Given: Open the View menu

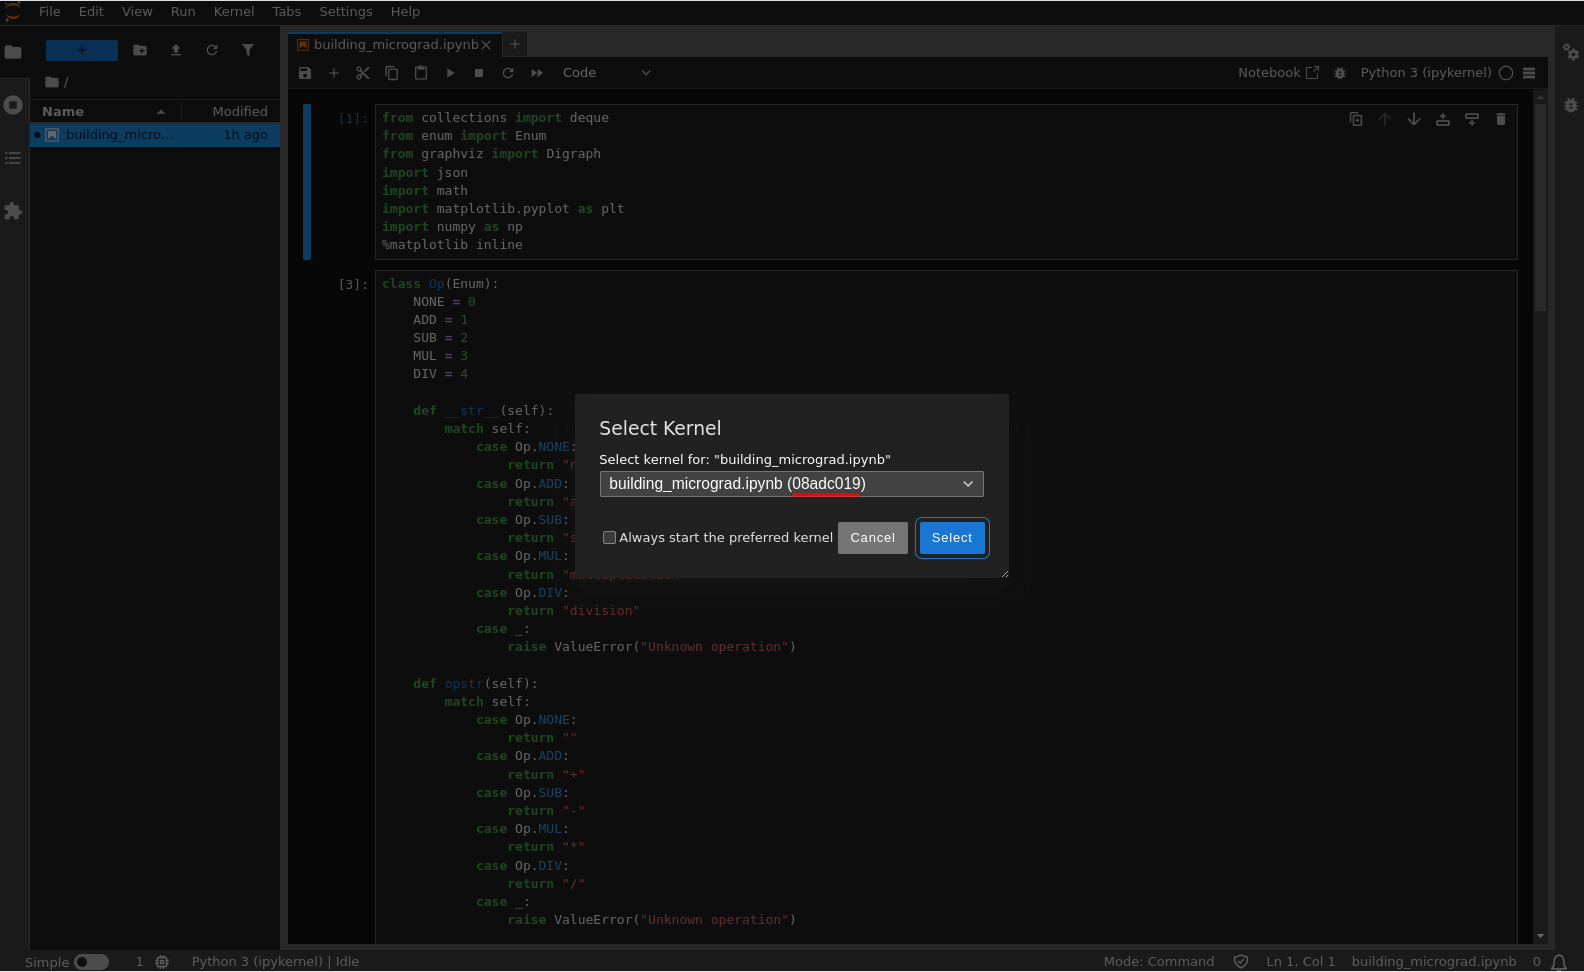Looking at the screenshot, I should 137,12.
